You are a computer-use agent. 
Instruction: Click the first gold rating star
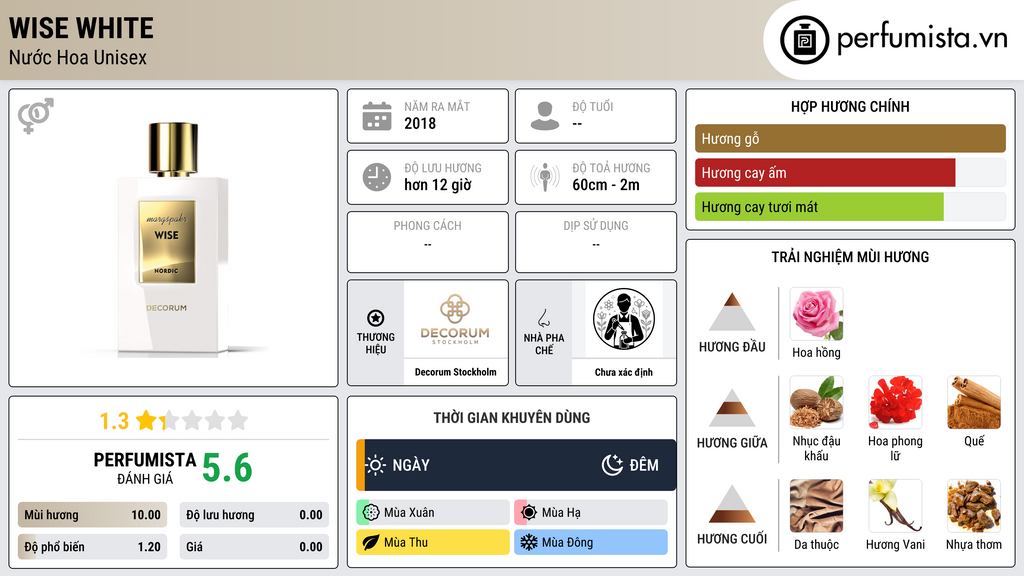[146, 420]
